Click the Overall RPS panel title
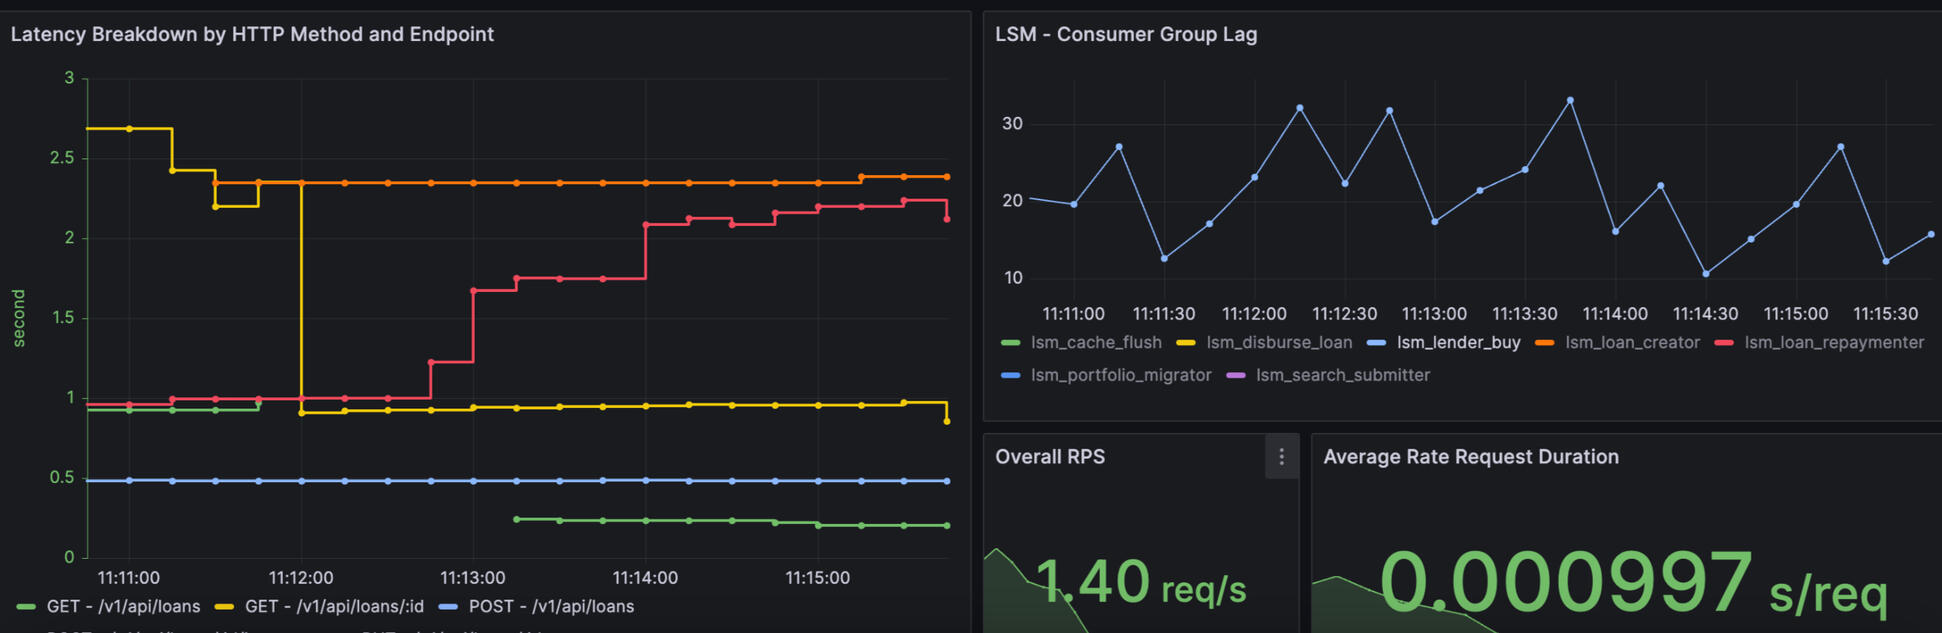Viewport: 1942px width, 633px height. [x=1049, y=457]
